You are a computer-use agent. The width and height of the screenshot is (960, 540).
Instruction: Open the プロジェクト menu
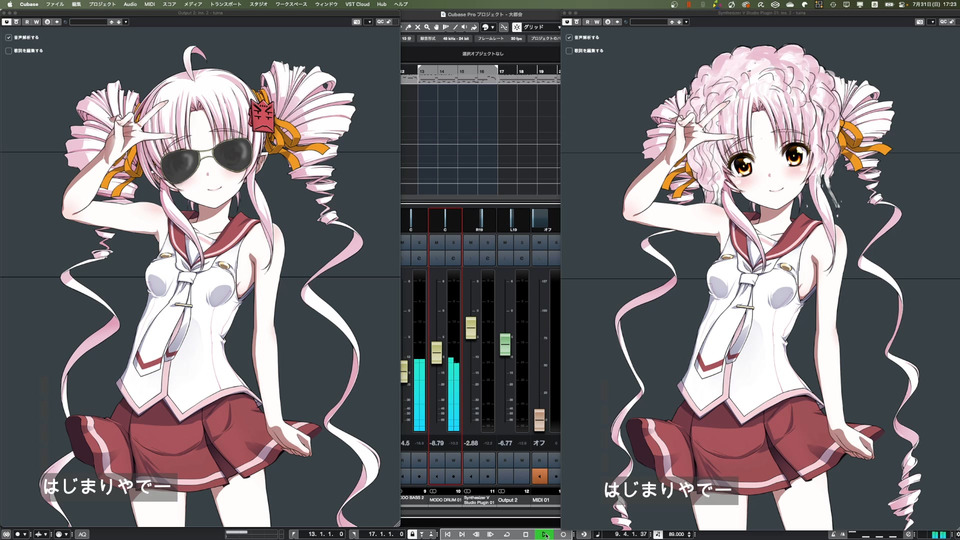point(102,4)
